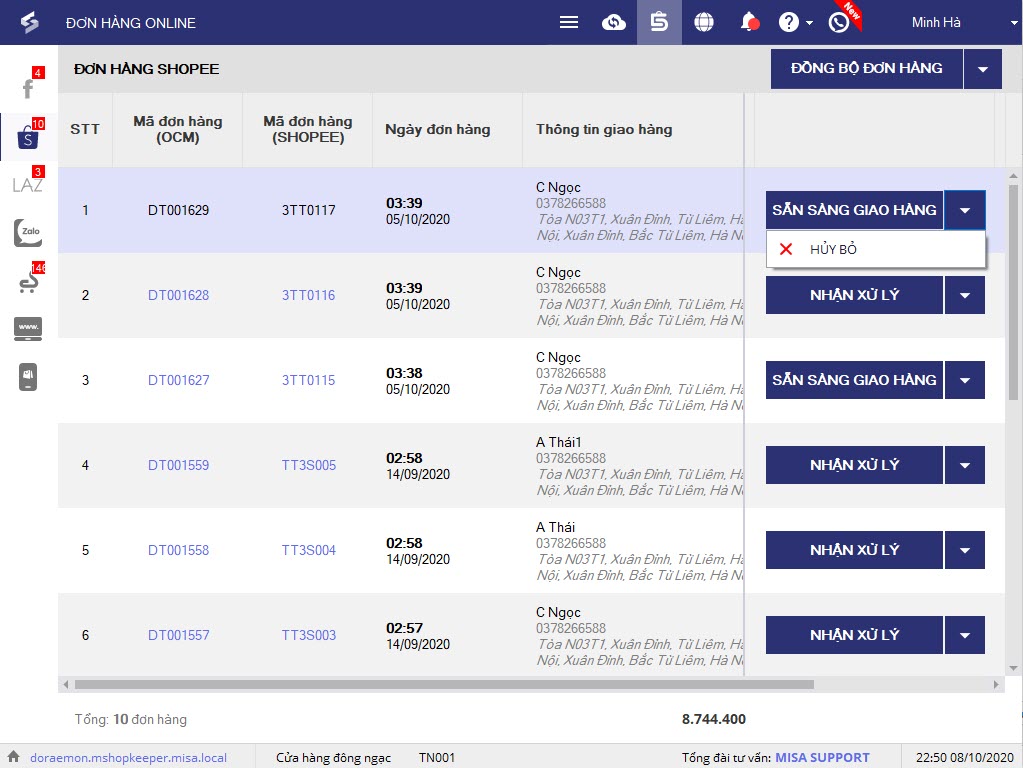Open doraemon.mshopkeeper.misa.local link
This screenshot has height=768, width=1023.
[129, 758]
